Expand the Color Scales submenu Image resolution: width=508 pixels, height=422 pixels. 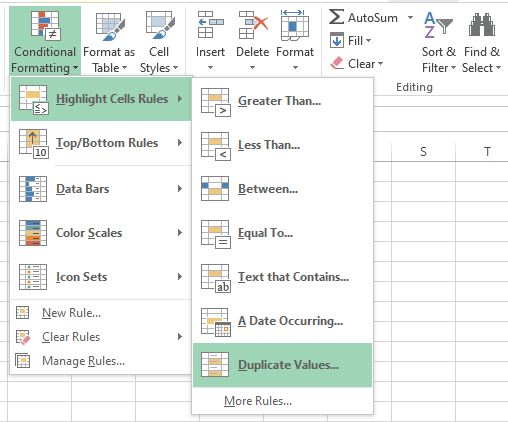(101, 233)
